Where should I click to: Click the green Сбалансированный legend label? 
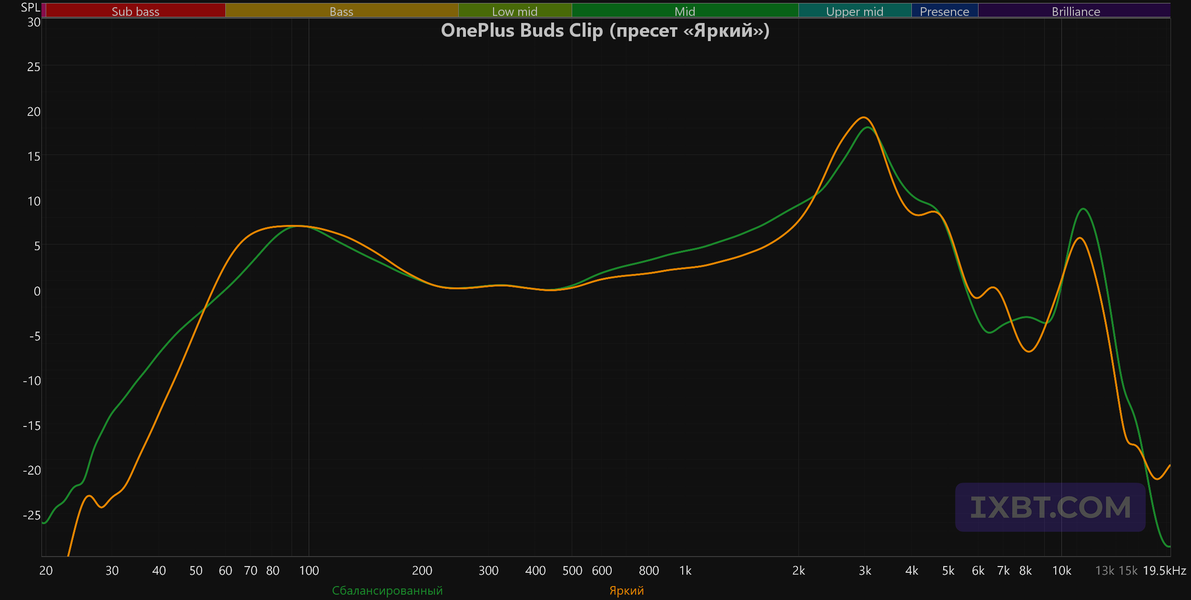point(387,590)
